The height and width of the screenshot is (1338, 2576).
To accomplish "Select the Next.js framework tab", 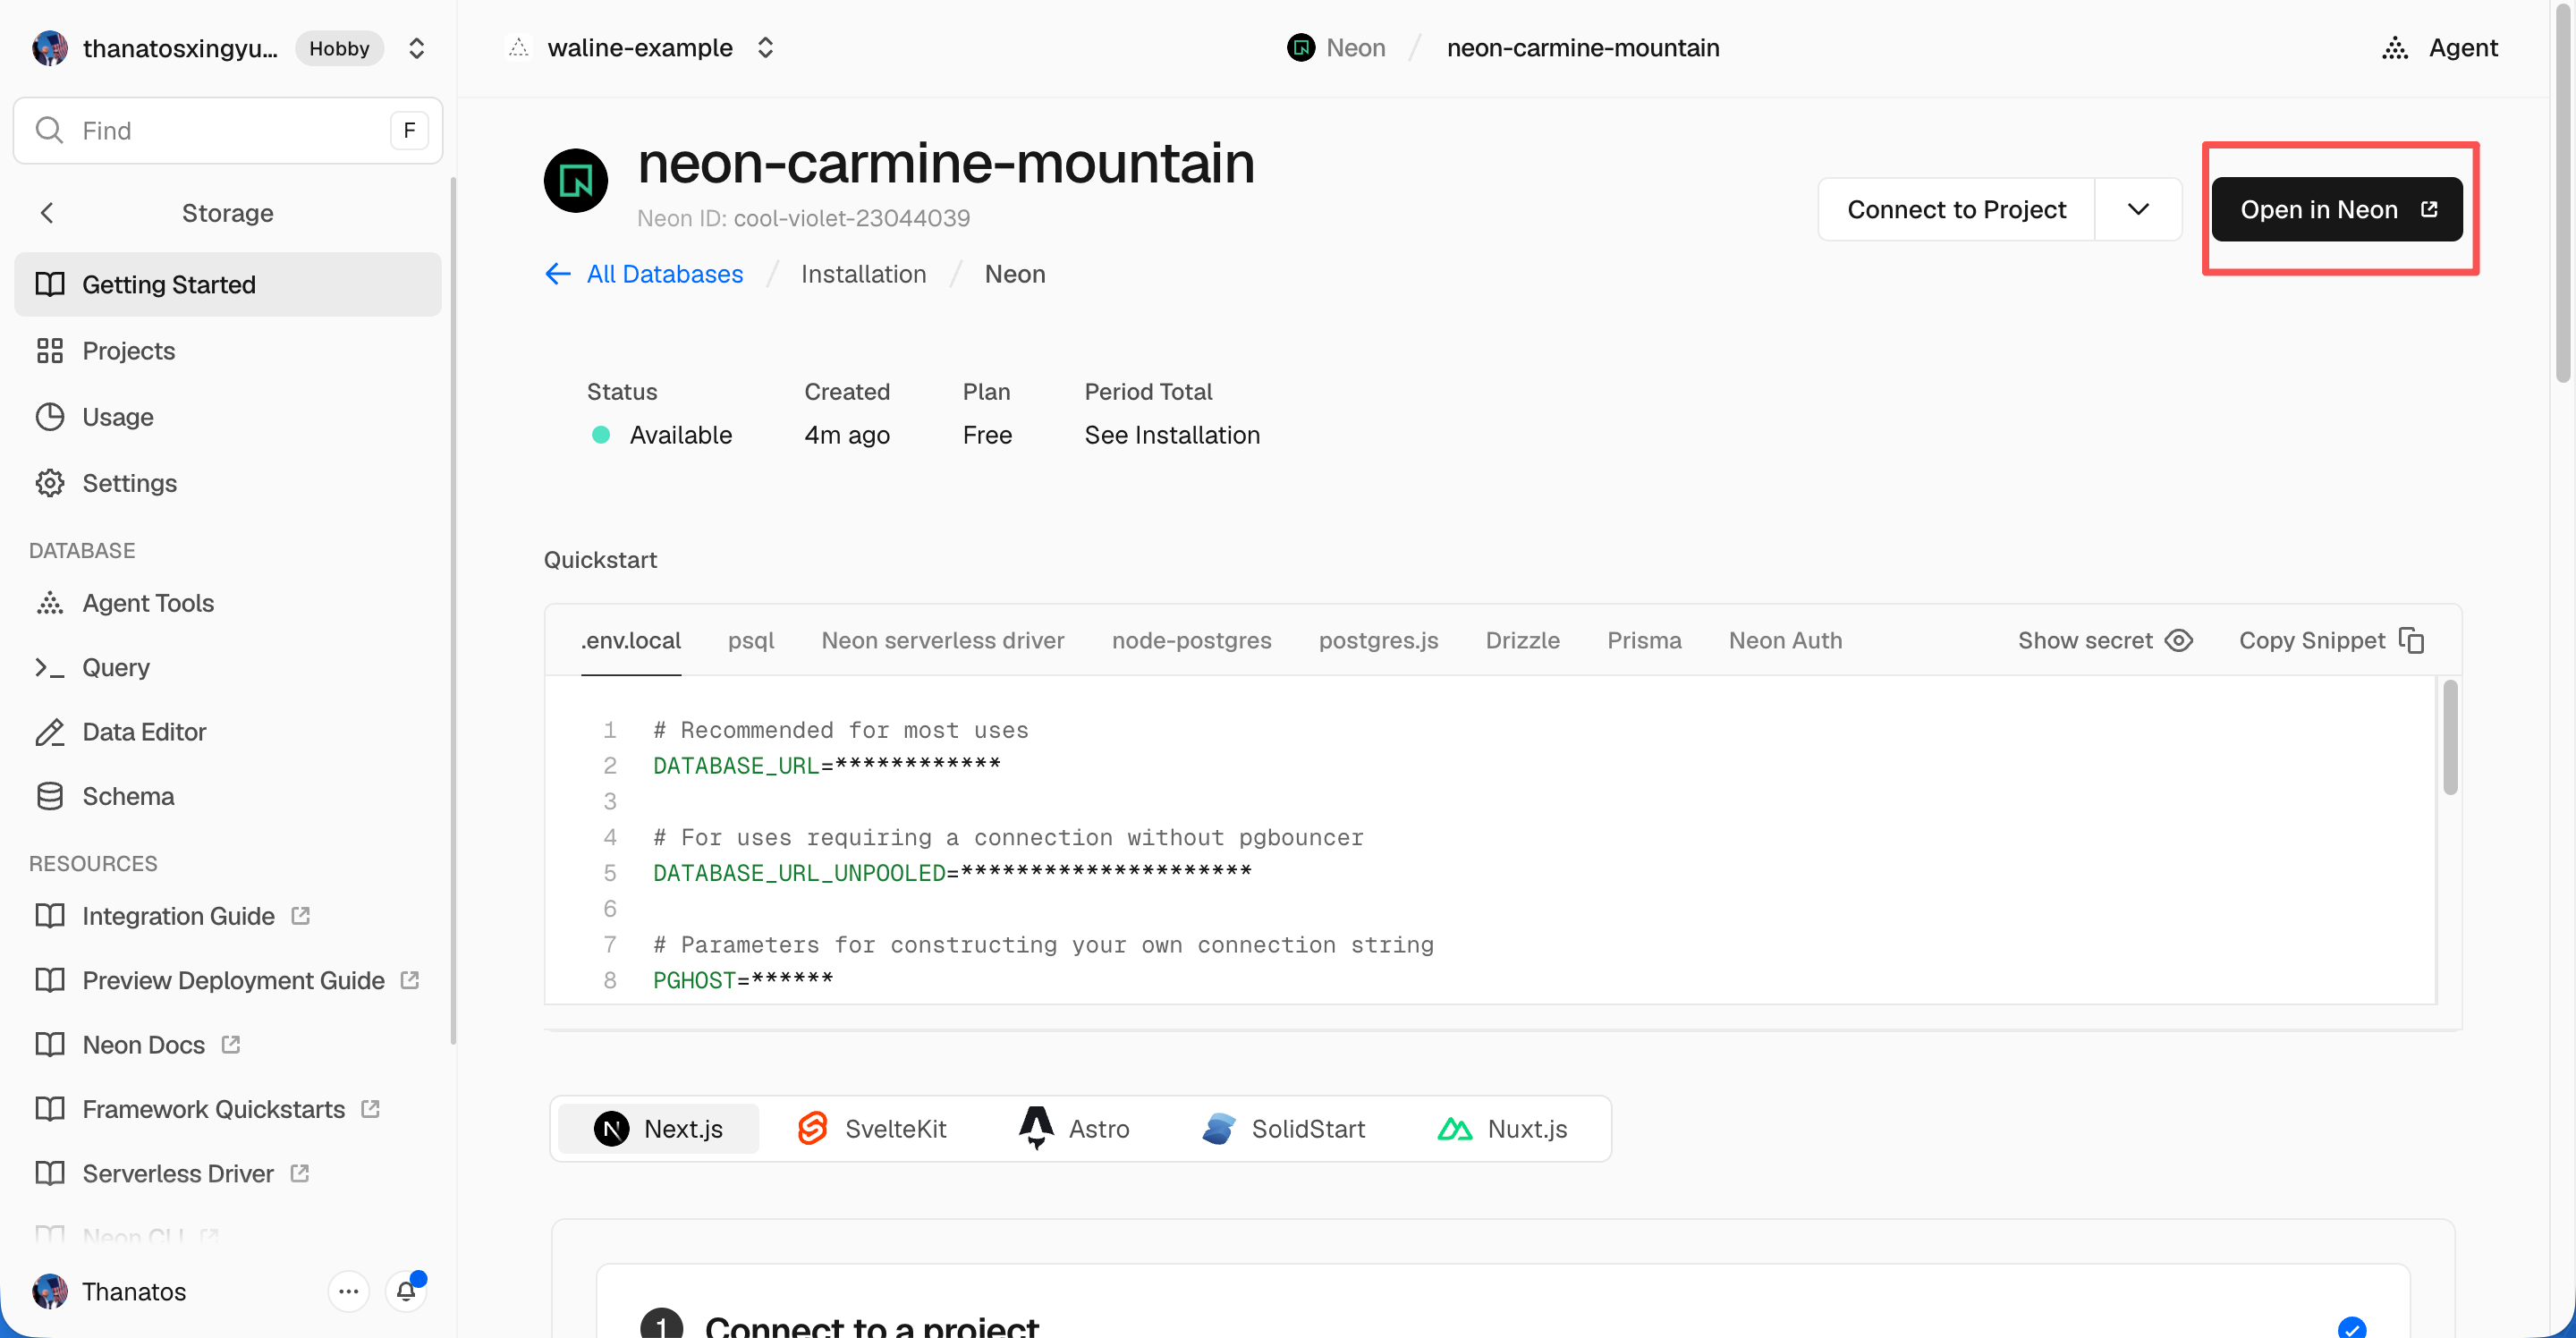I will click(x=658, y=1129).
